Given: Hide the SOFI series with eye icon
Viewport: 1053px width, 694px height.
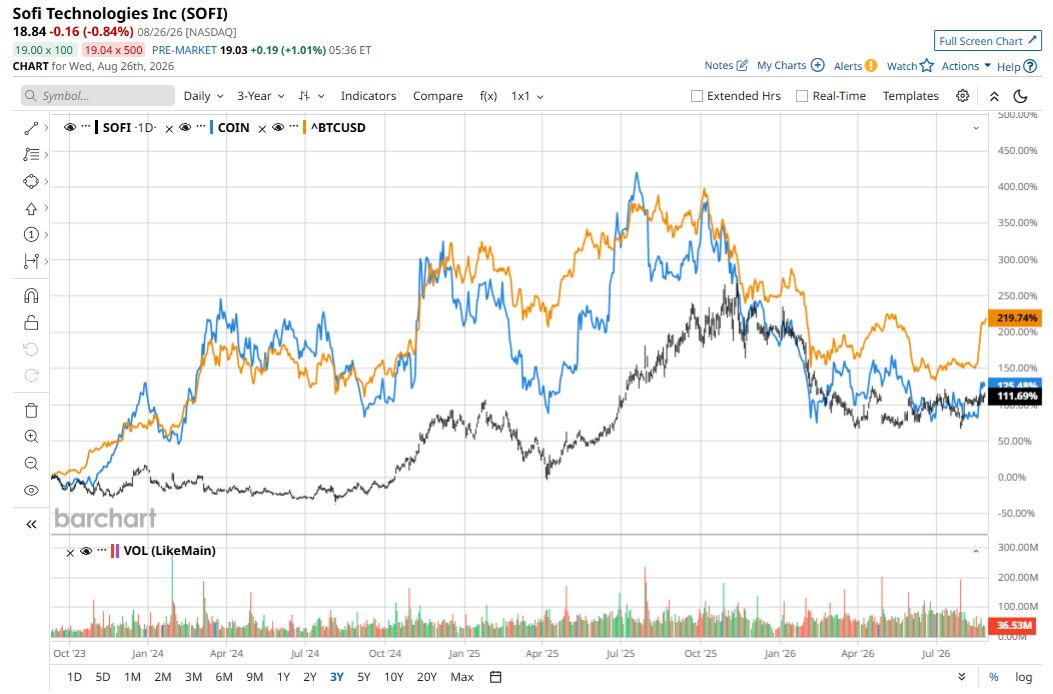Looking at the screenshot, I should click(x=70, y=127).
